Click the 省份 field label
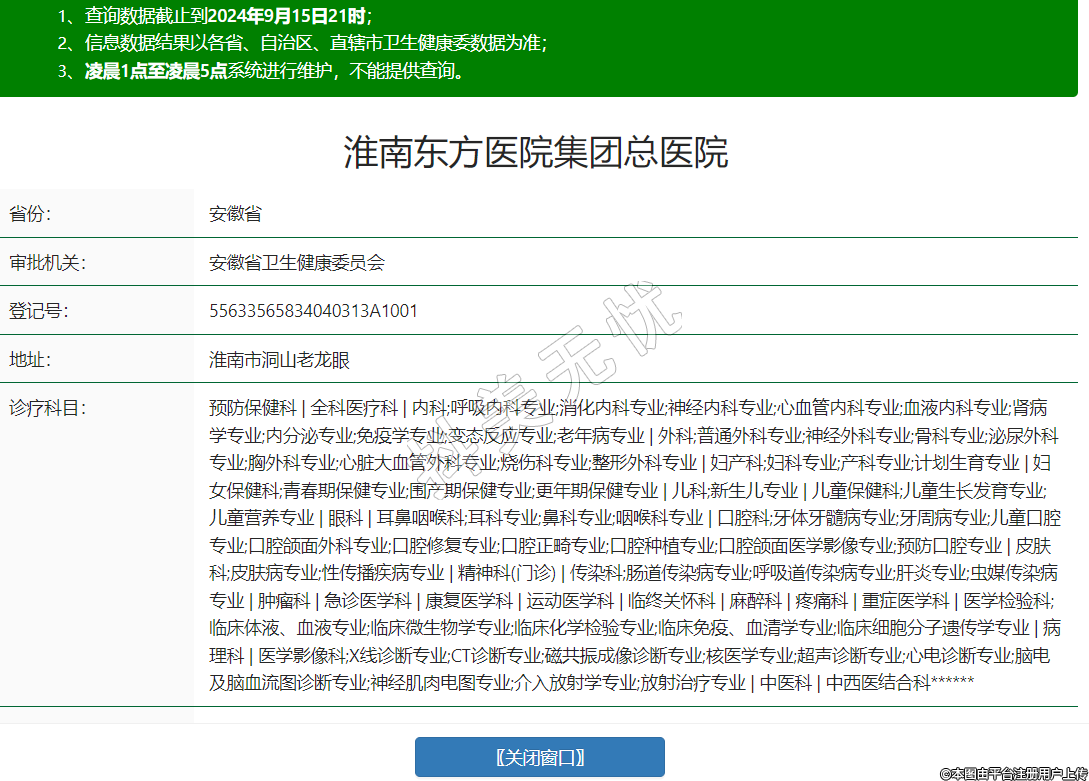 30,213
